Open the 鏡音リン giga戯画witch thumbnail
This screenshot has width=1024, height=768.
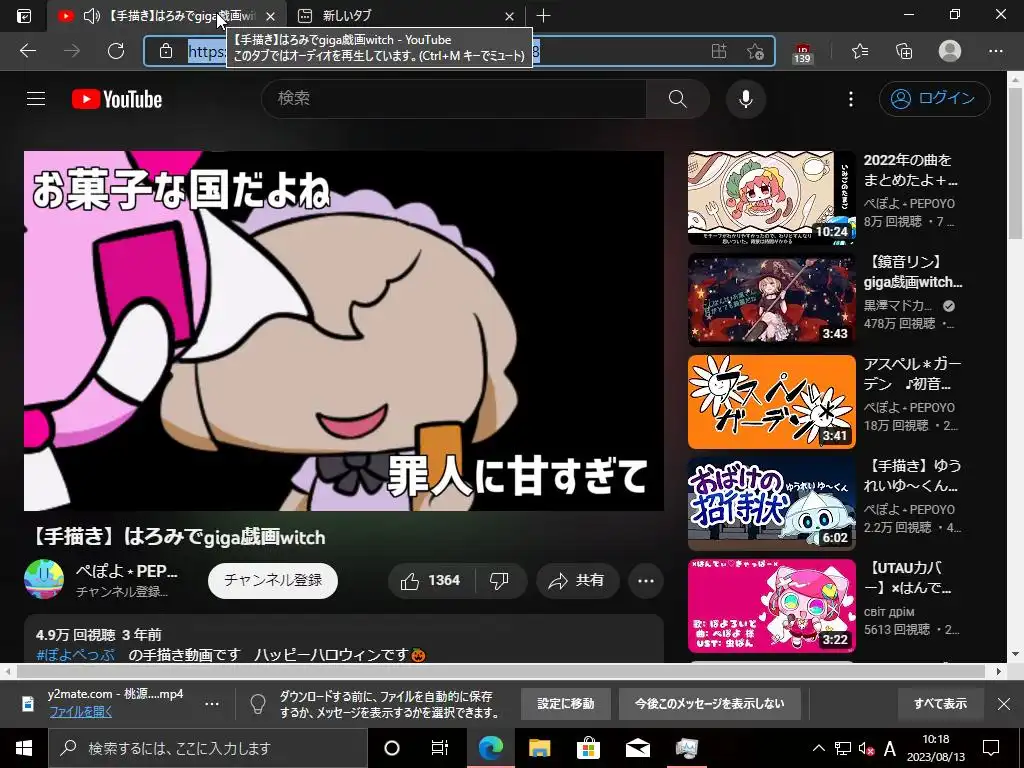(x=771, y=300)
